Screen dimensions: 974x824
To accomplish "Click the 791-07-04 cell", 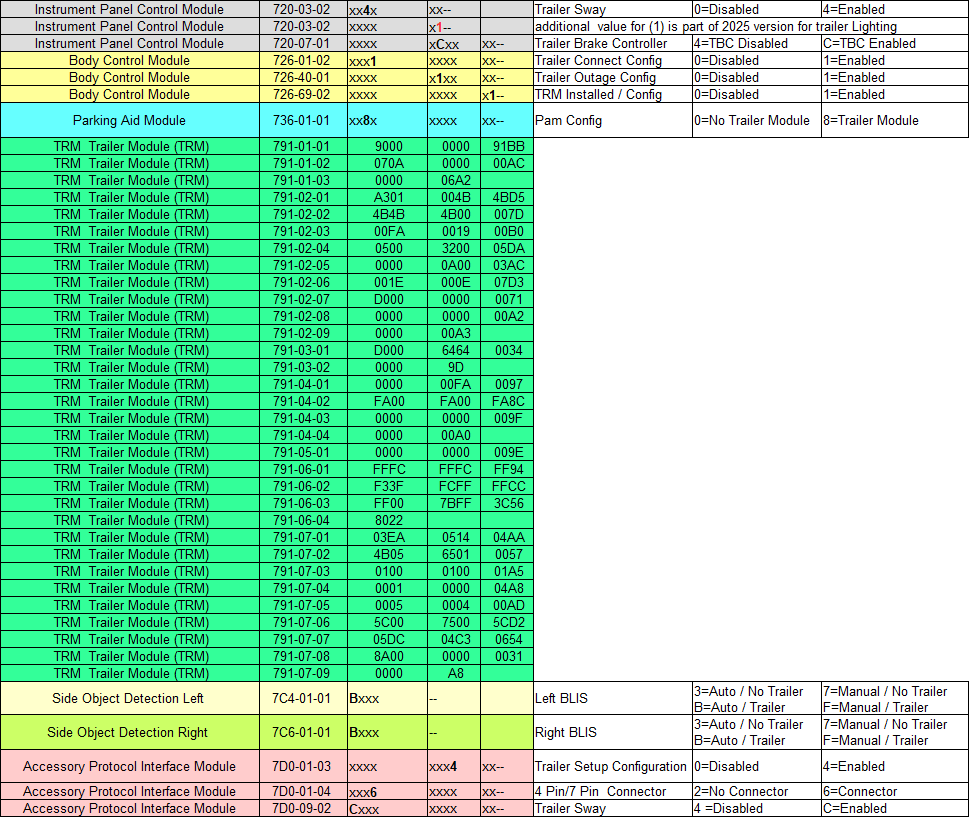I will tap(303, 588).
